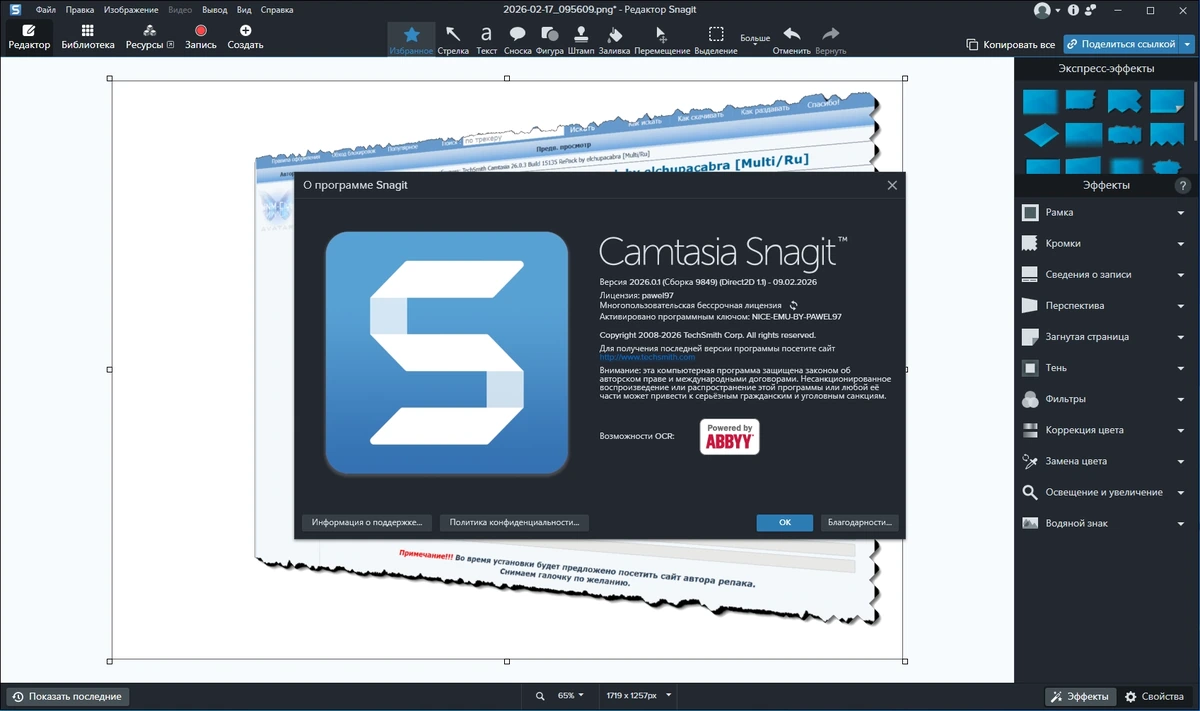Expand the Фильтры effect options
The image size is (1200, 711).
[x=1181, y=399]
